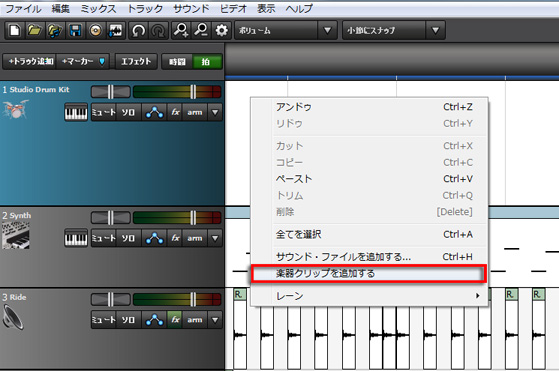
Task: Open fx effects for Studio Drum Kit
Action: pyautogui.click(x=175, y=113)
